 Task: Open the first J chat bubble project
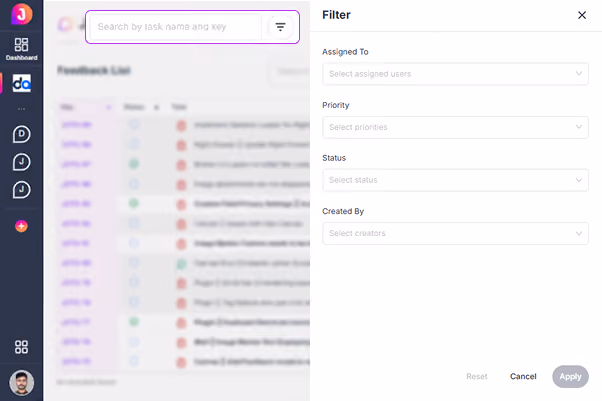(x=22, y=162)
